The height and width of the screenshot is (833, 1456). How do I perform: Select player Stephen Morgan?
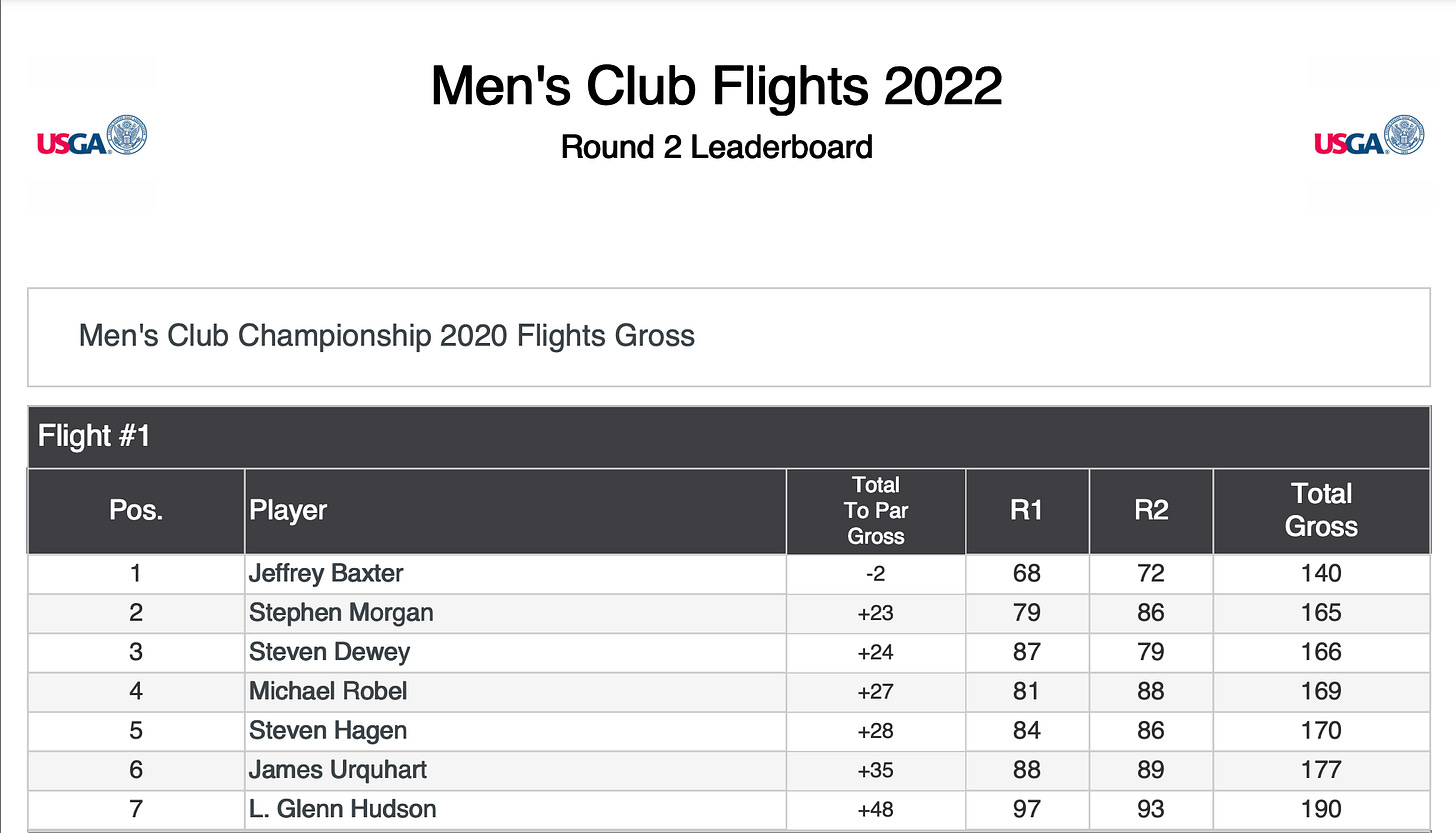pos(341,613)
